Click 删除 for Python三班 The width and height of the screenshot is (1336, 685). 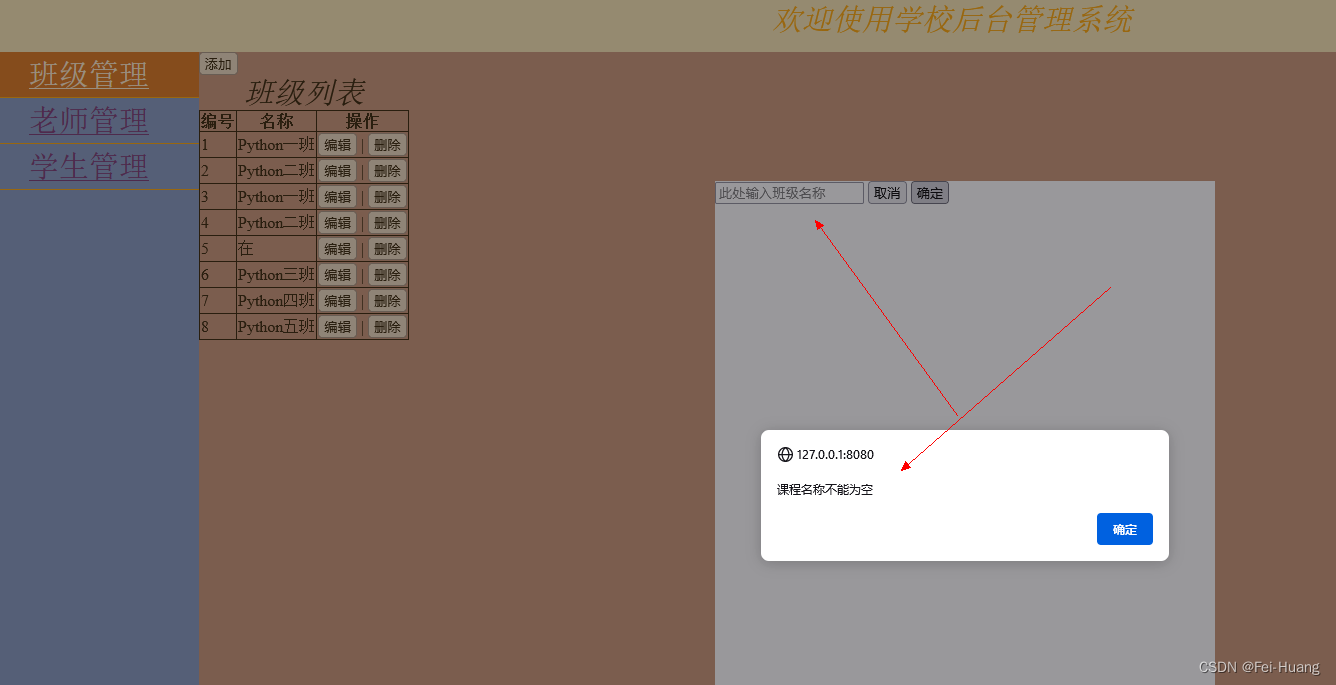coord(387,275)
